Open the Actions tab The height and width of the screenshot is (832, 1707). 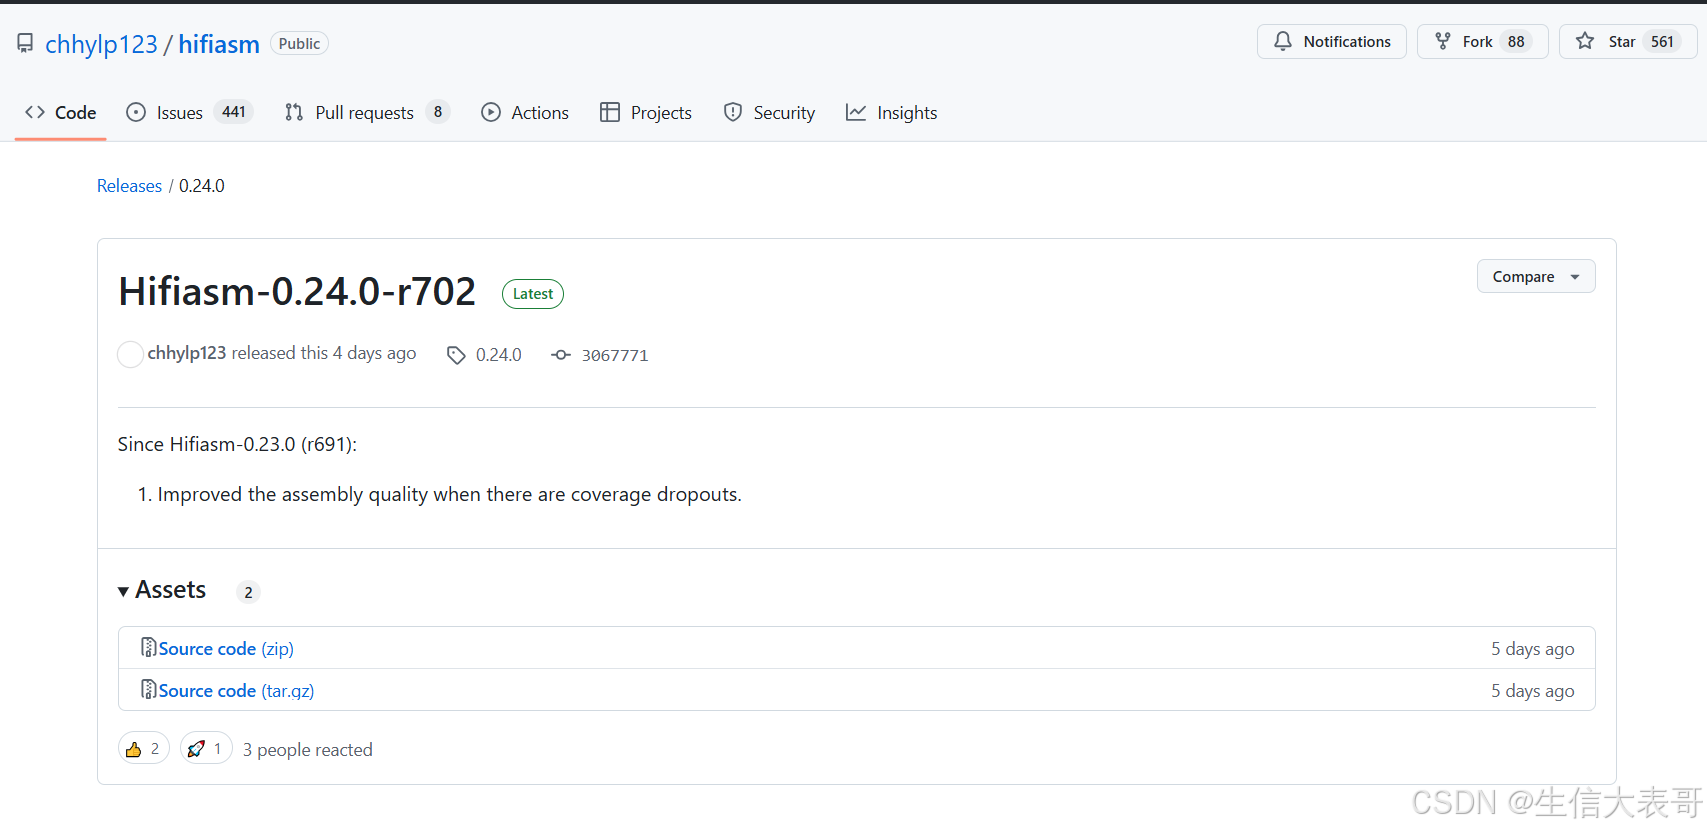click(x=525, y=113)
